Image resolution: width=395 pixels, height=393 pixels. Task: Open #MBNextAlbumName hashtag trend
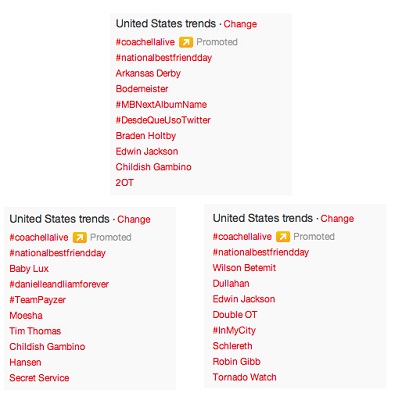[161, 104]
